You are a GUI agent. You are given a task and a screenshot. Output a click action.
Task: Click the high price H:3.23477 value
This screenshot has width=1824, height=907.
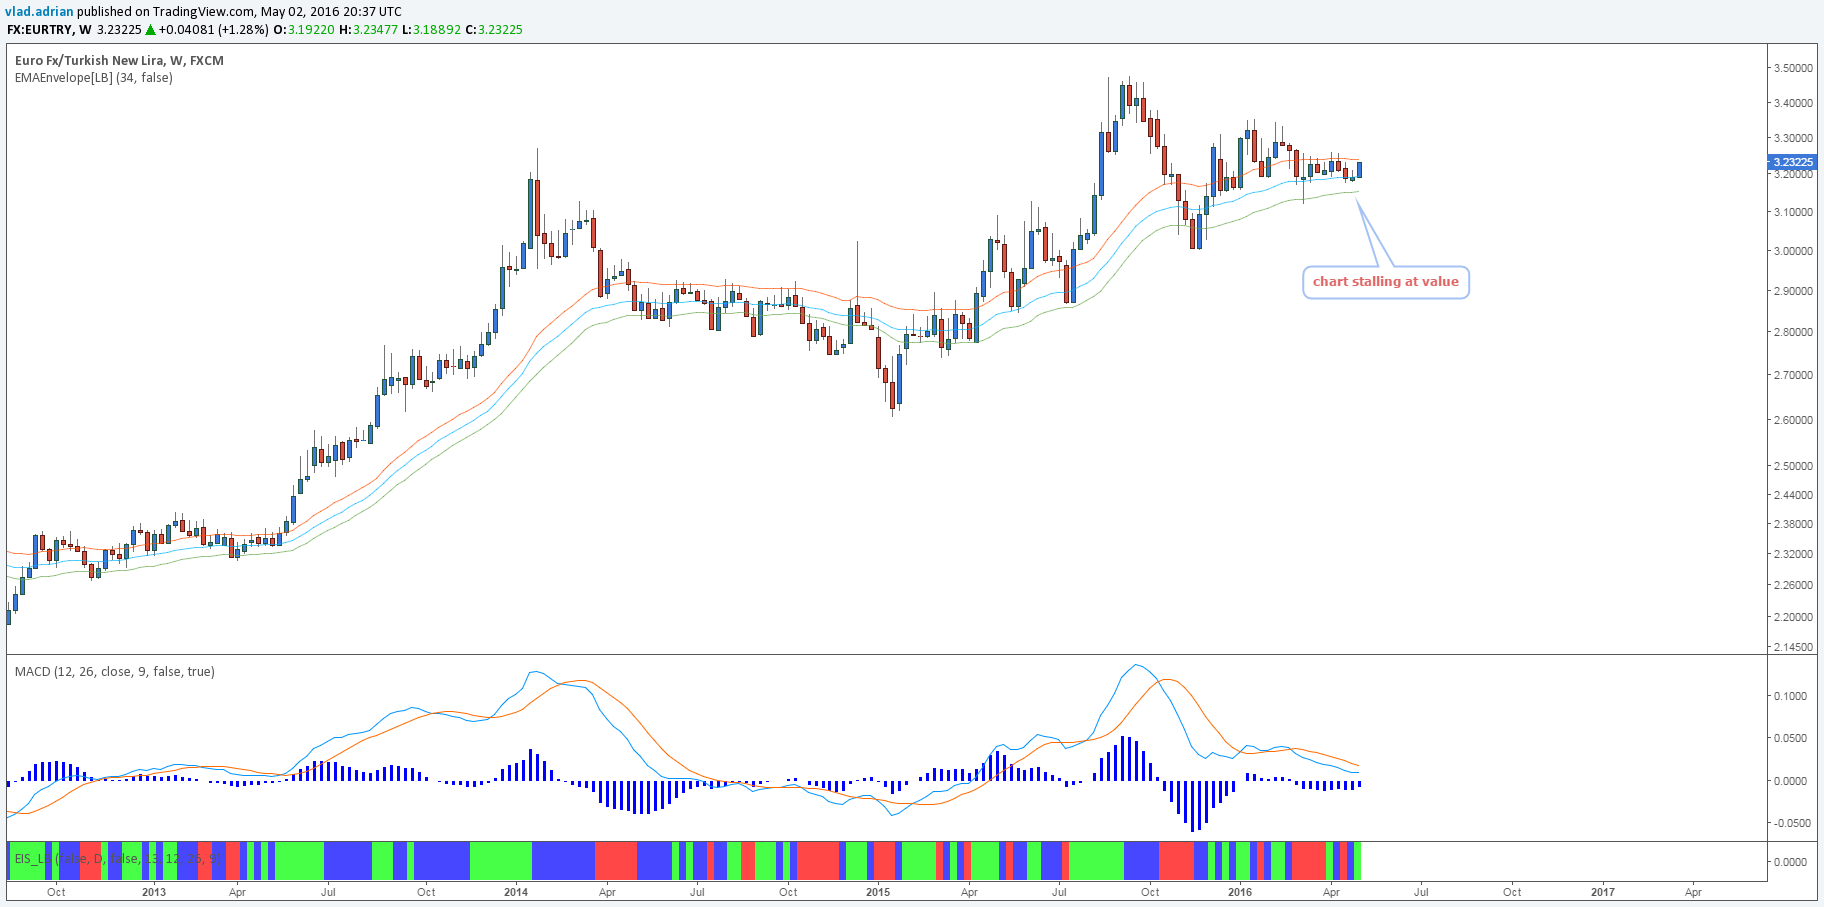(x=369, y=29)
